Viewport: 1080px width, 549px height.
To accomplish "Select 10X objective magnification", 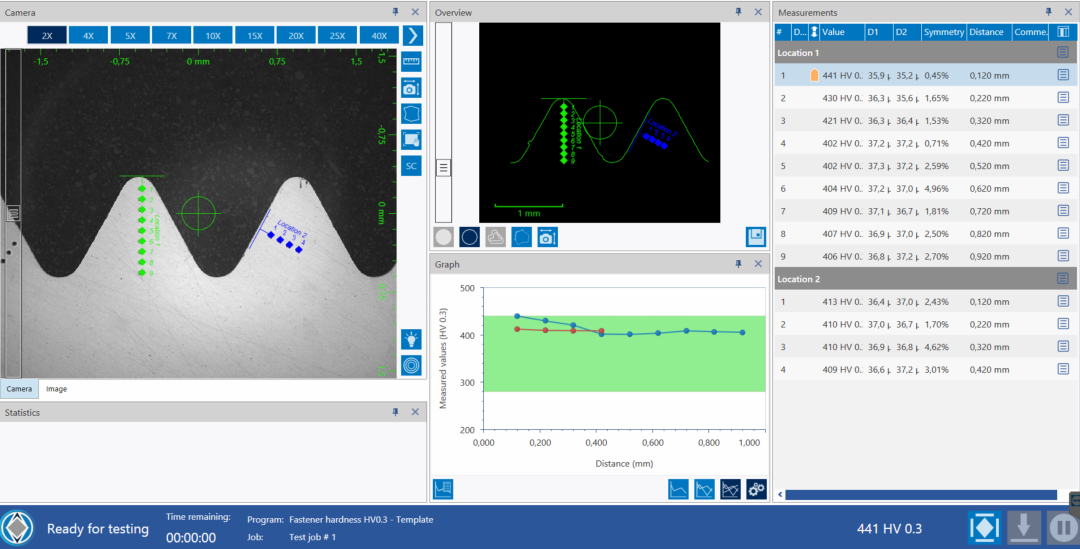I will click(213, 35).
